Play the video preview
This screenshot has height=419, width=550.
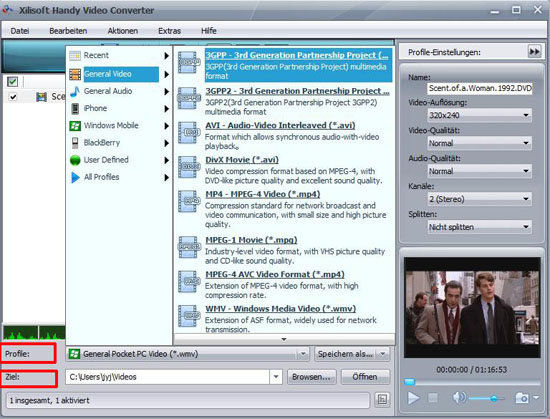413,398
